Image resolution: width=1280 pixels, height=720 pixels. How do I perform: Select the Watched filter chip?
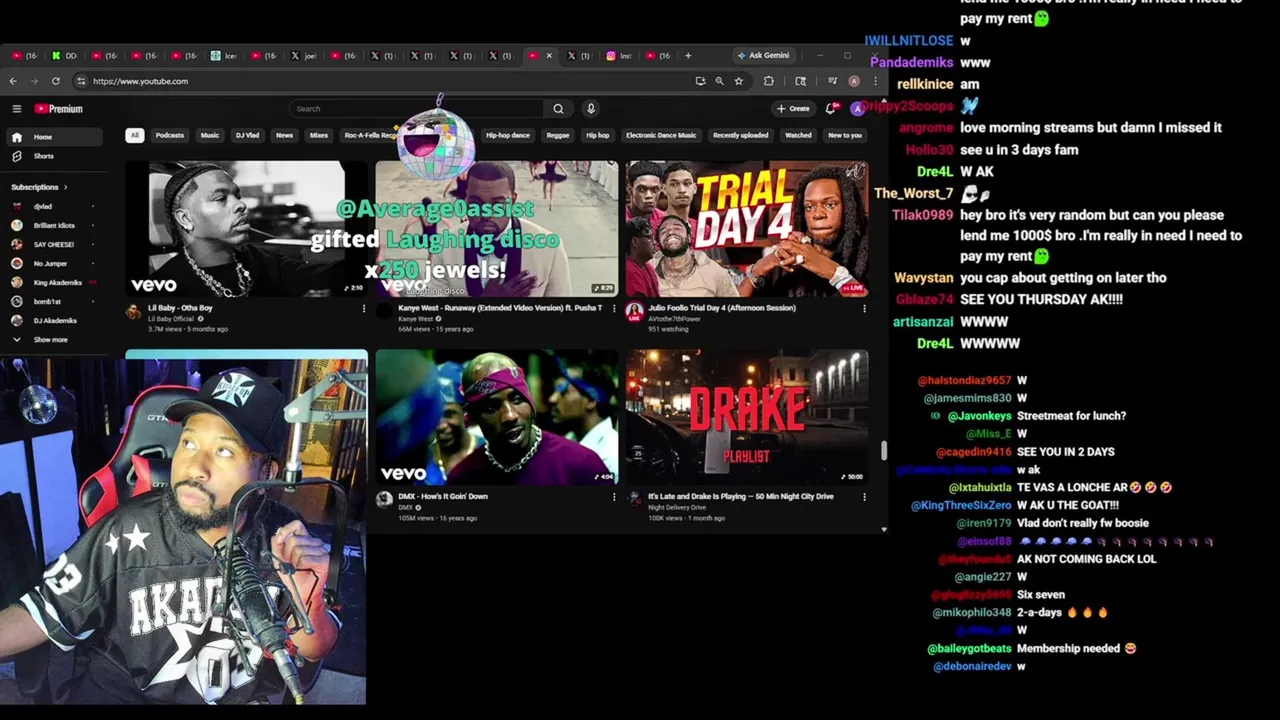798,135
